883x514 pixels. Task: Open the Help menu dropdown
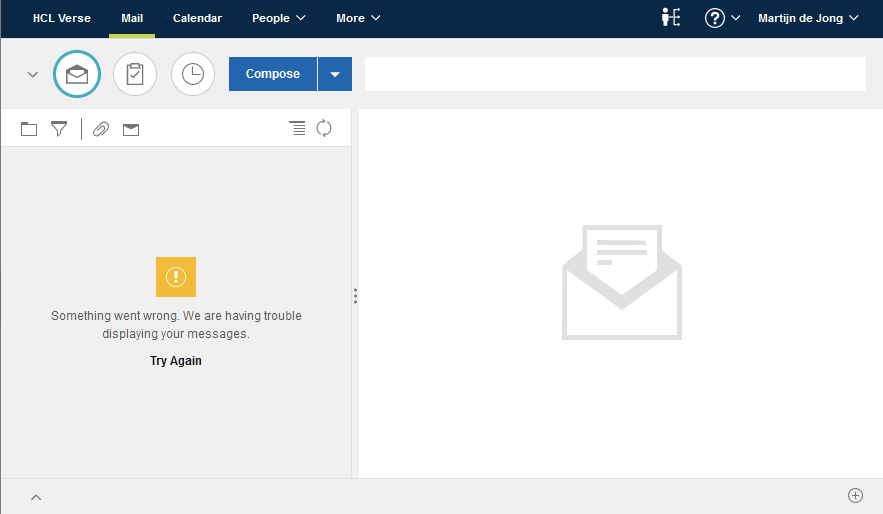pos(722,18)
